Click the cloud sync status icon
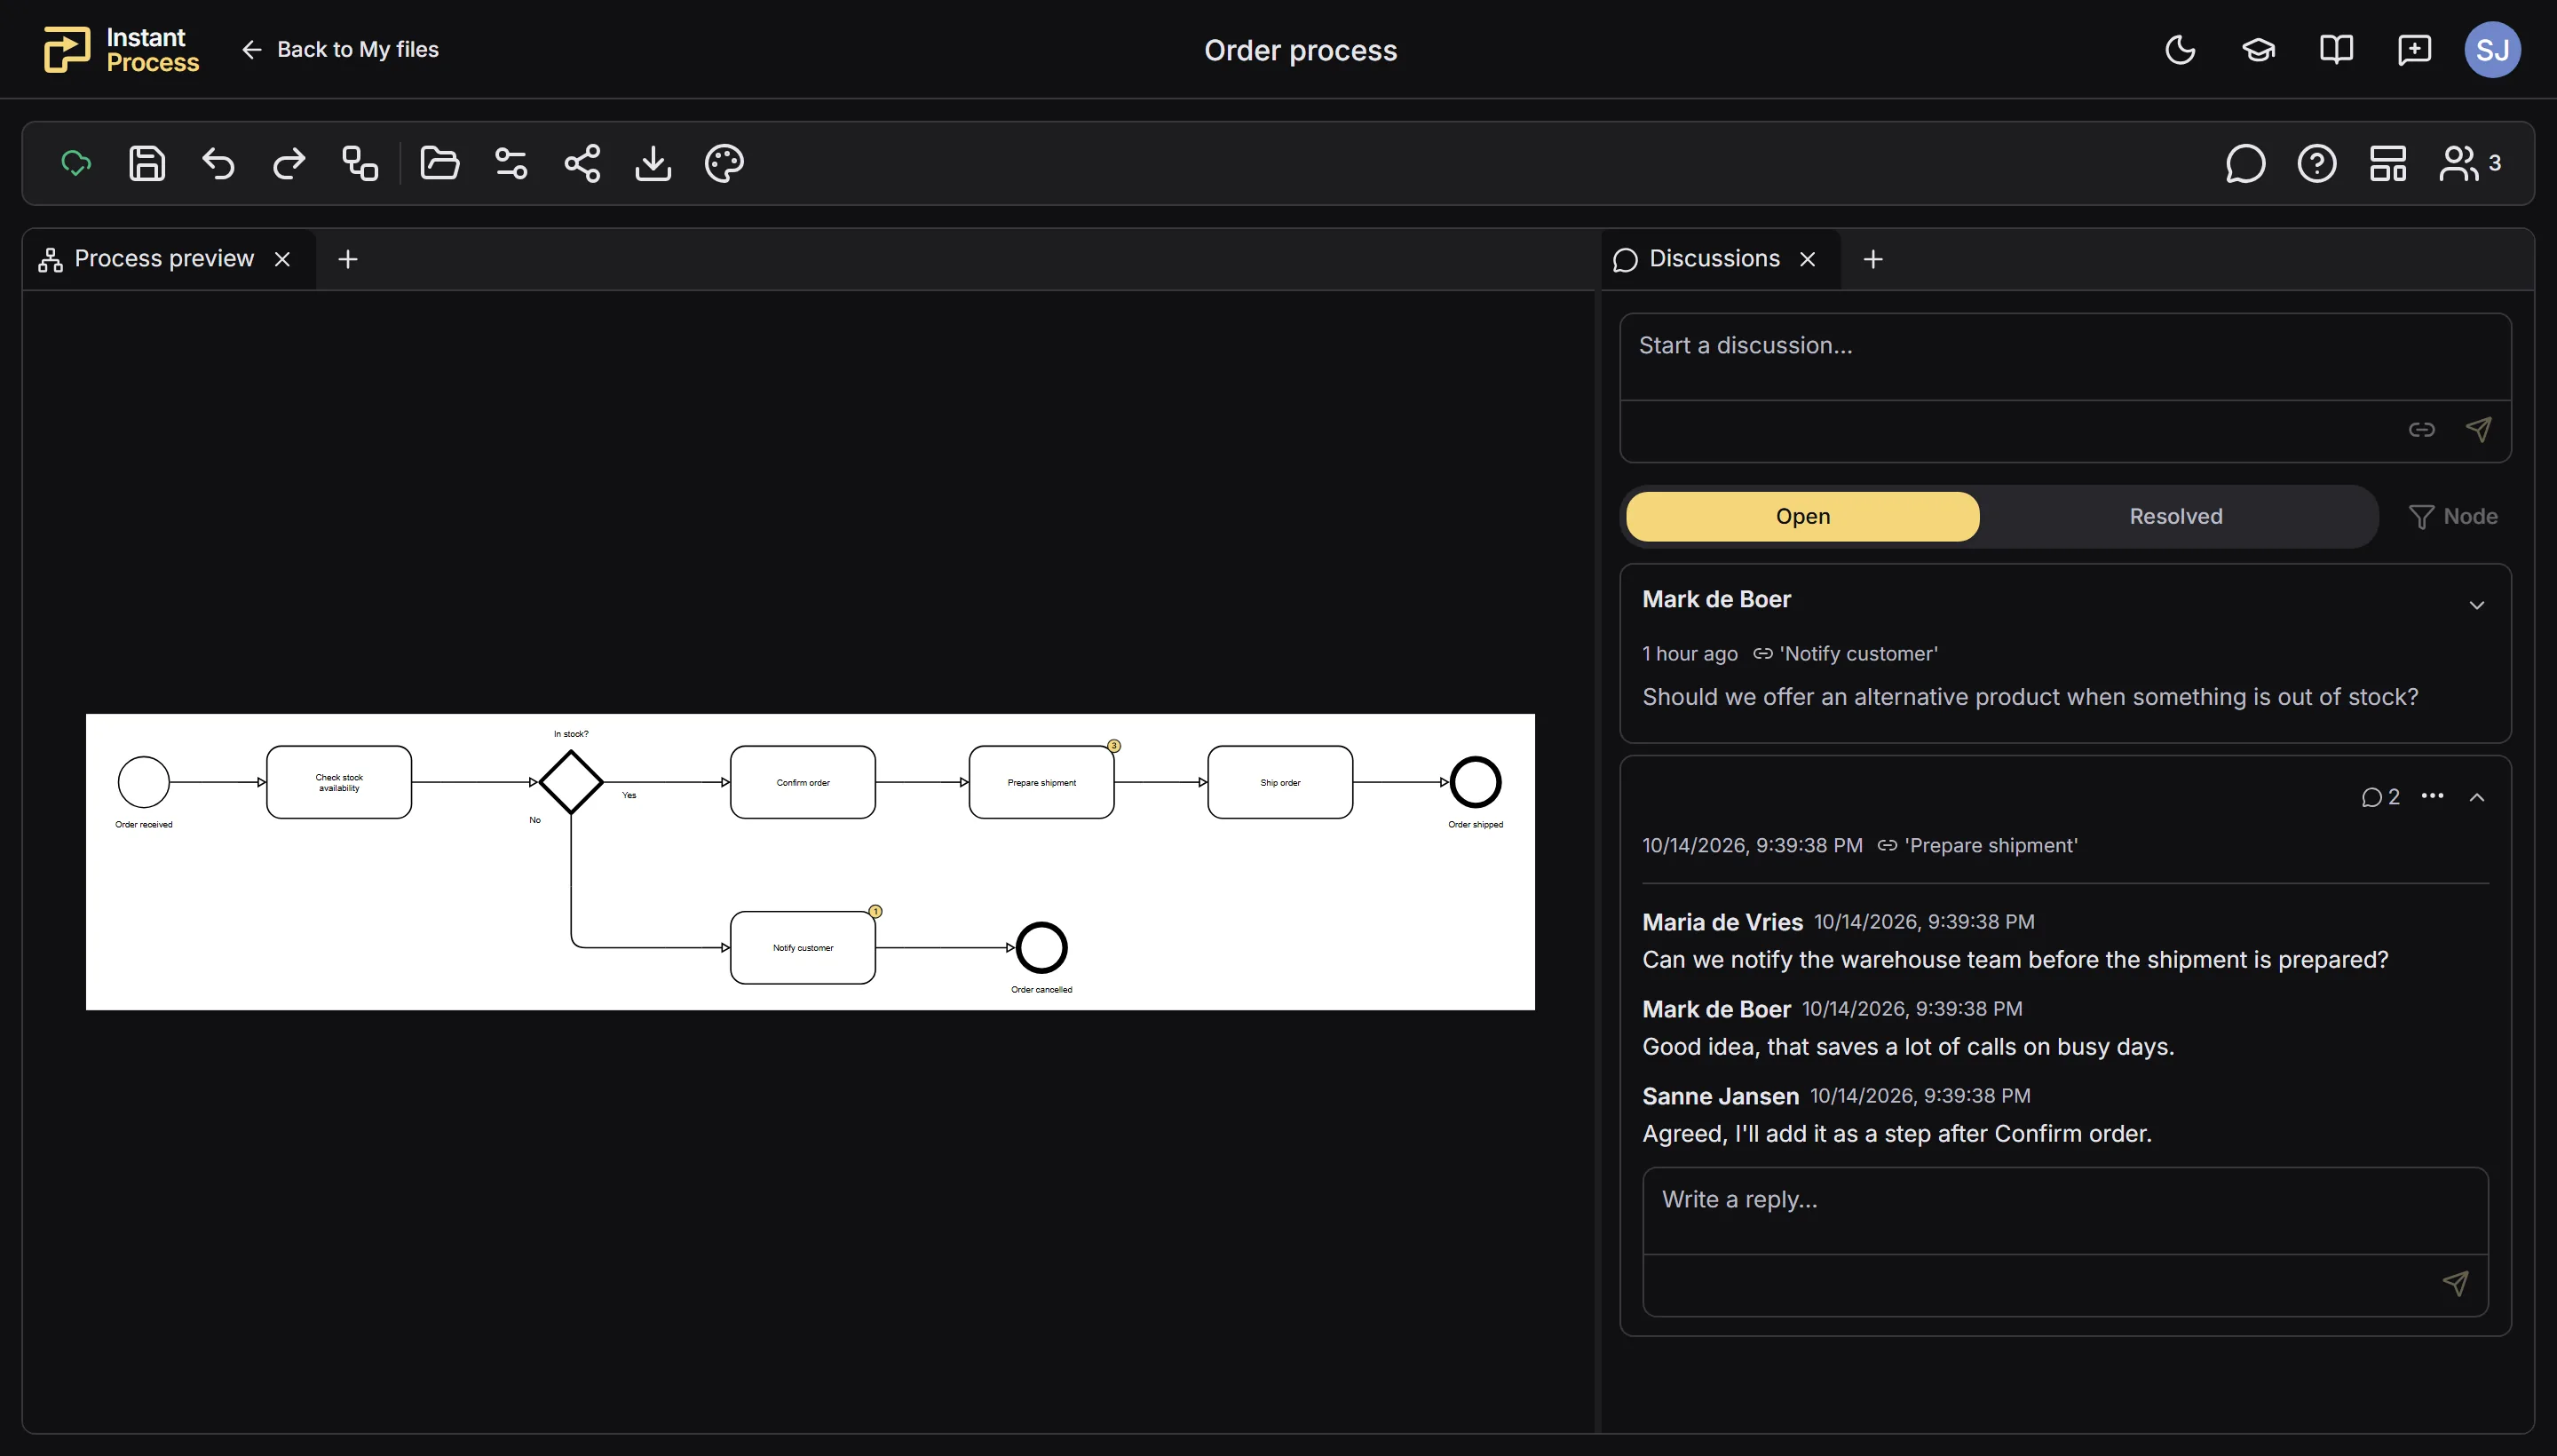 [76, 163]
